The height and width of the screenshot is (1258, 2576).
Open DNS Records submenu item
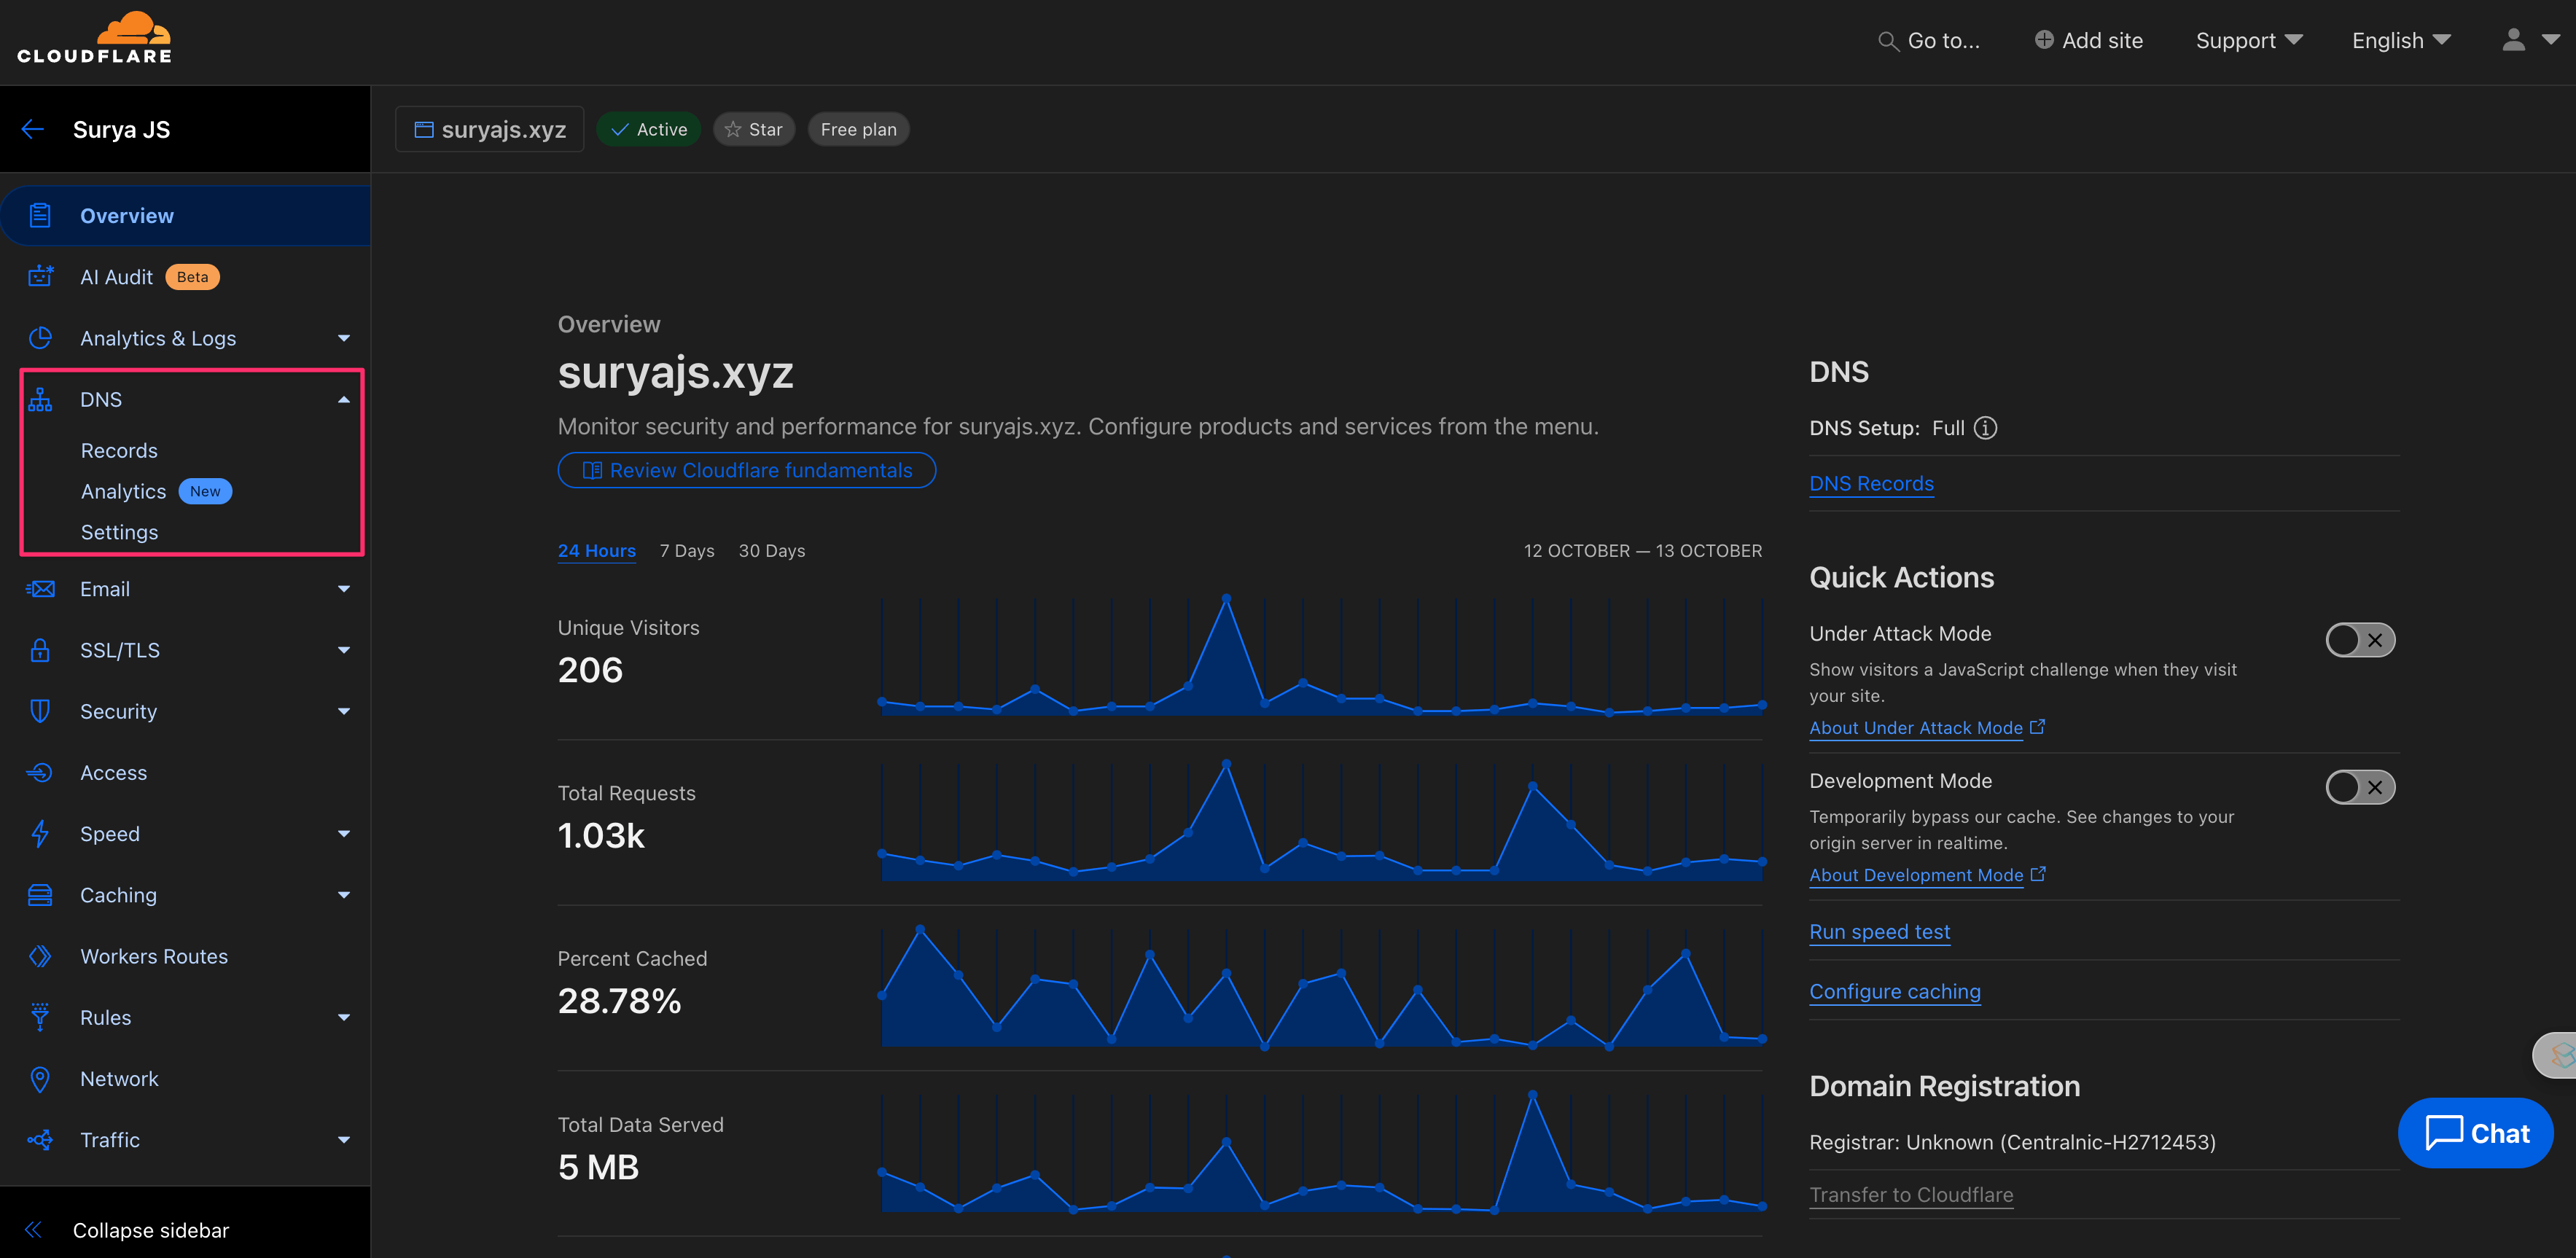119,450
